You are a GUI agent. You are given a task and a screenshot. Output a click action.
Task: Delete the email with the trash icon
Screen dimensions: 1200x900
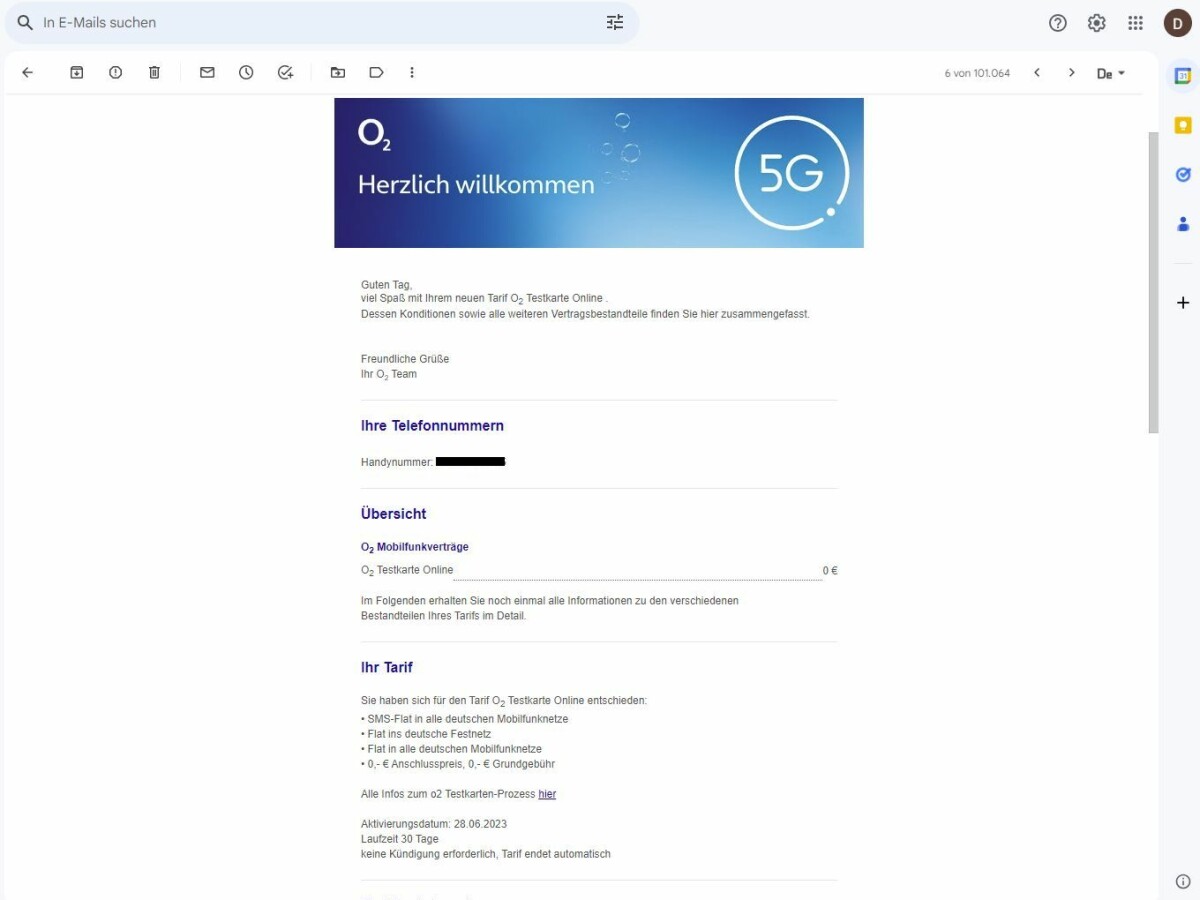coord(153,72)
